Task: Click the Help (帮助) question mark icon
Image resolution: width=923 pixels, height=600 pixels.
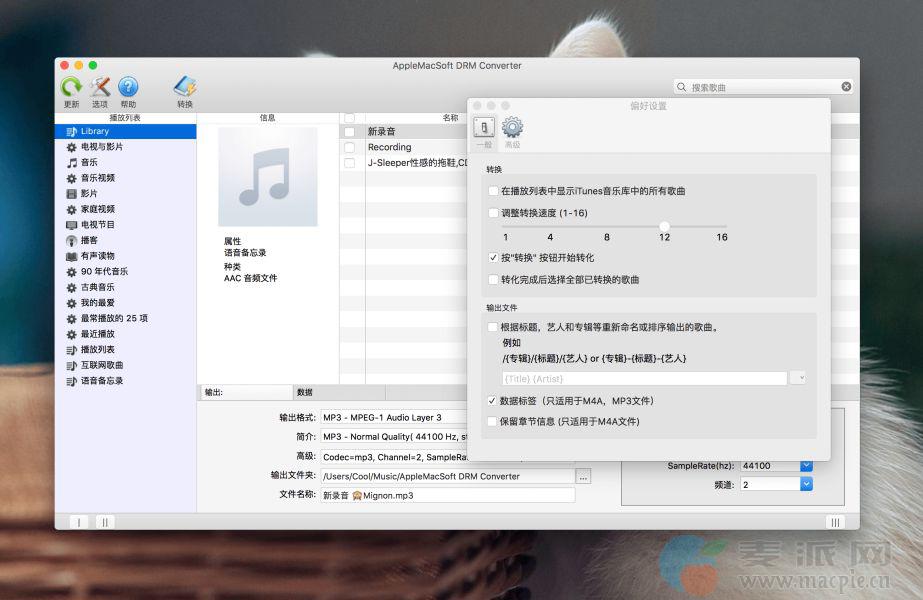Action: pos(128,88)
